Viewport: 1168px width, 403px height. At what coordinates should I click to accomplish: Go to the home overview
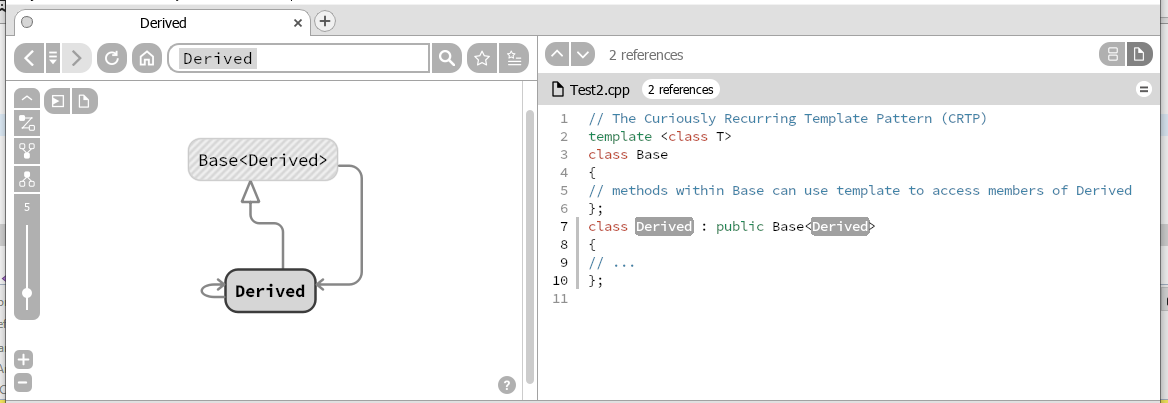point(147,58)
